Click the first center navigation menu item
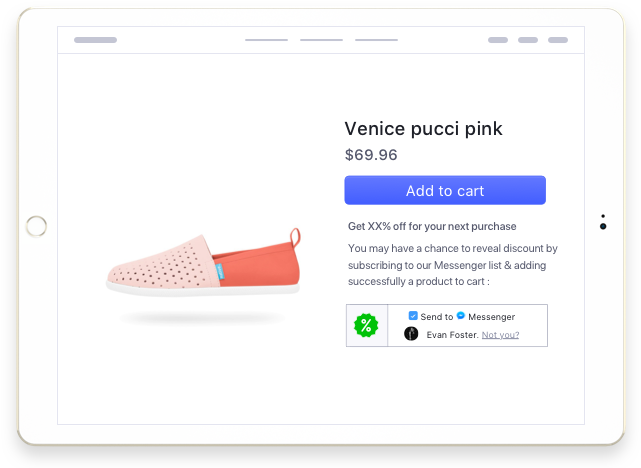 click(266, 40)
